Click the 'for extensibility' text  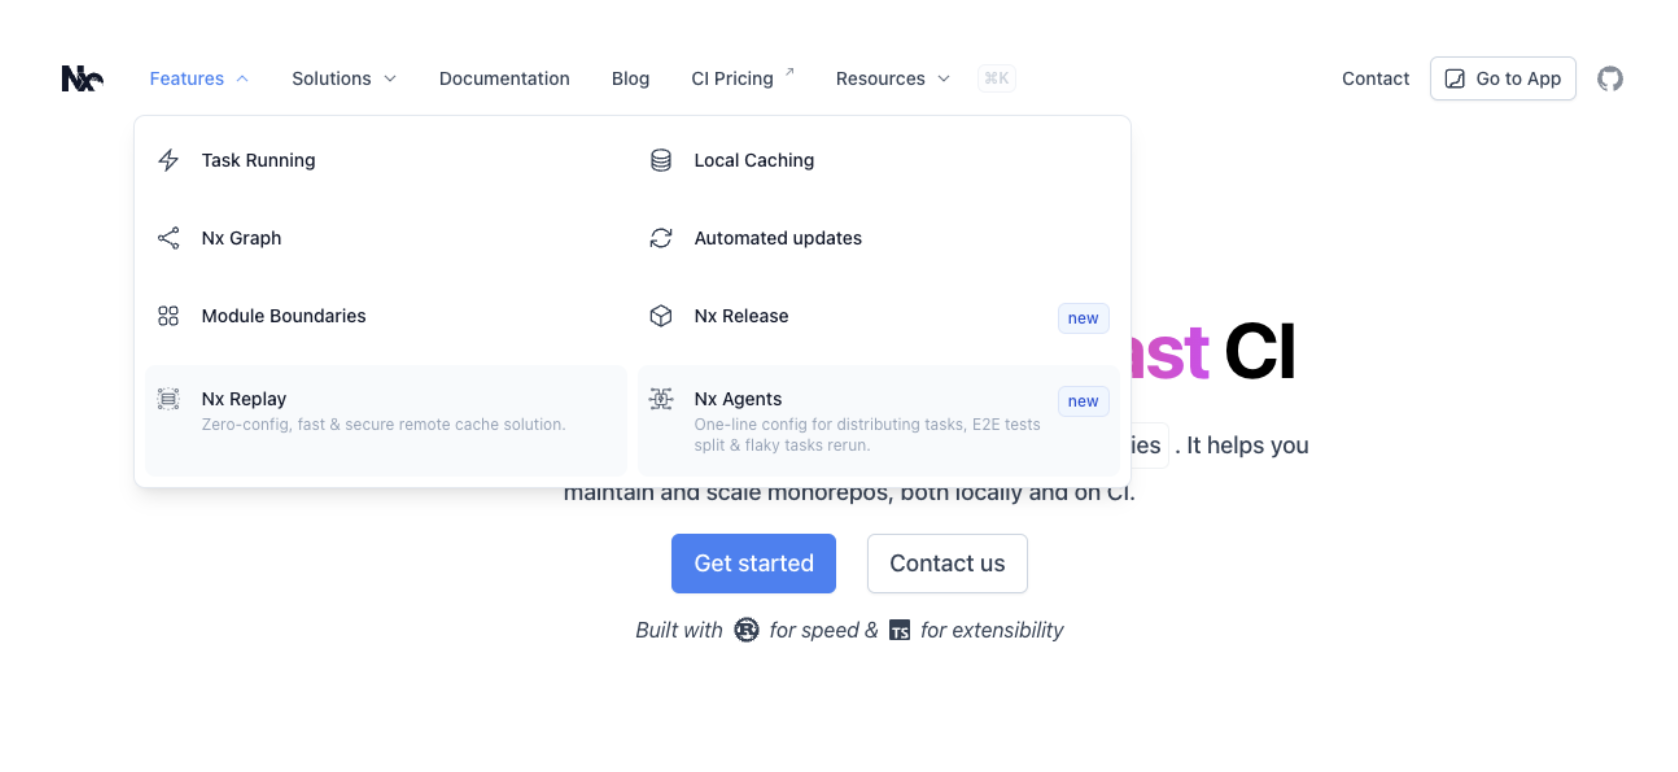point(992,630)
